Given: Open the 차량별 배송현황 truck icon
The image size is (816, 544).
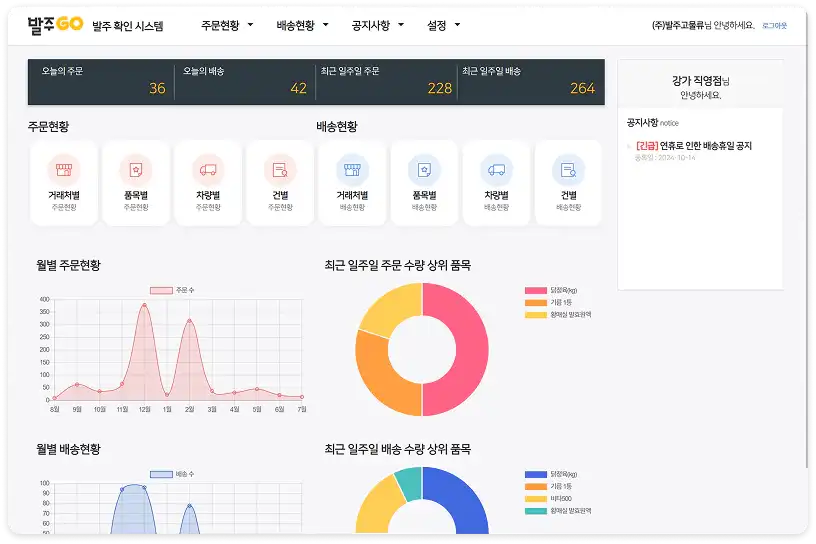Looking at the screenshot, I should (x=496, y=170).
